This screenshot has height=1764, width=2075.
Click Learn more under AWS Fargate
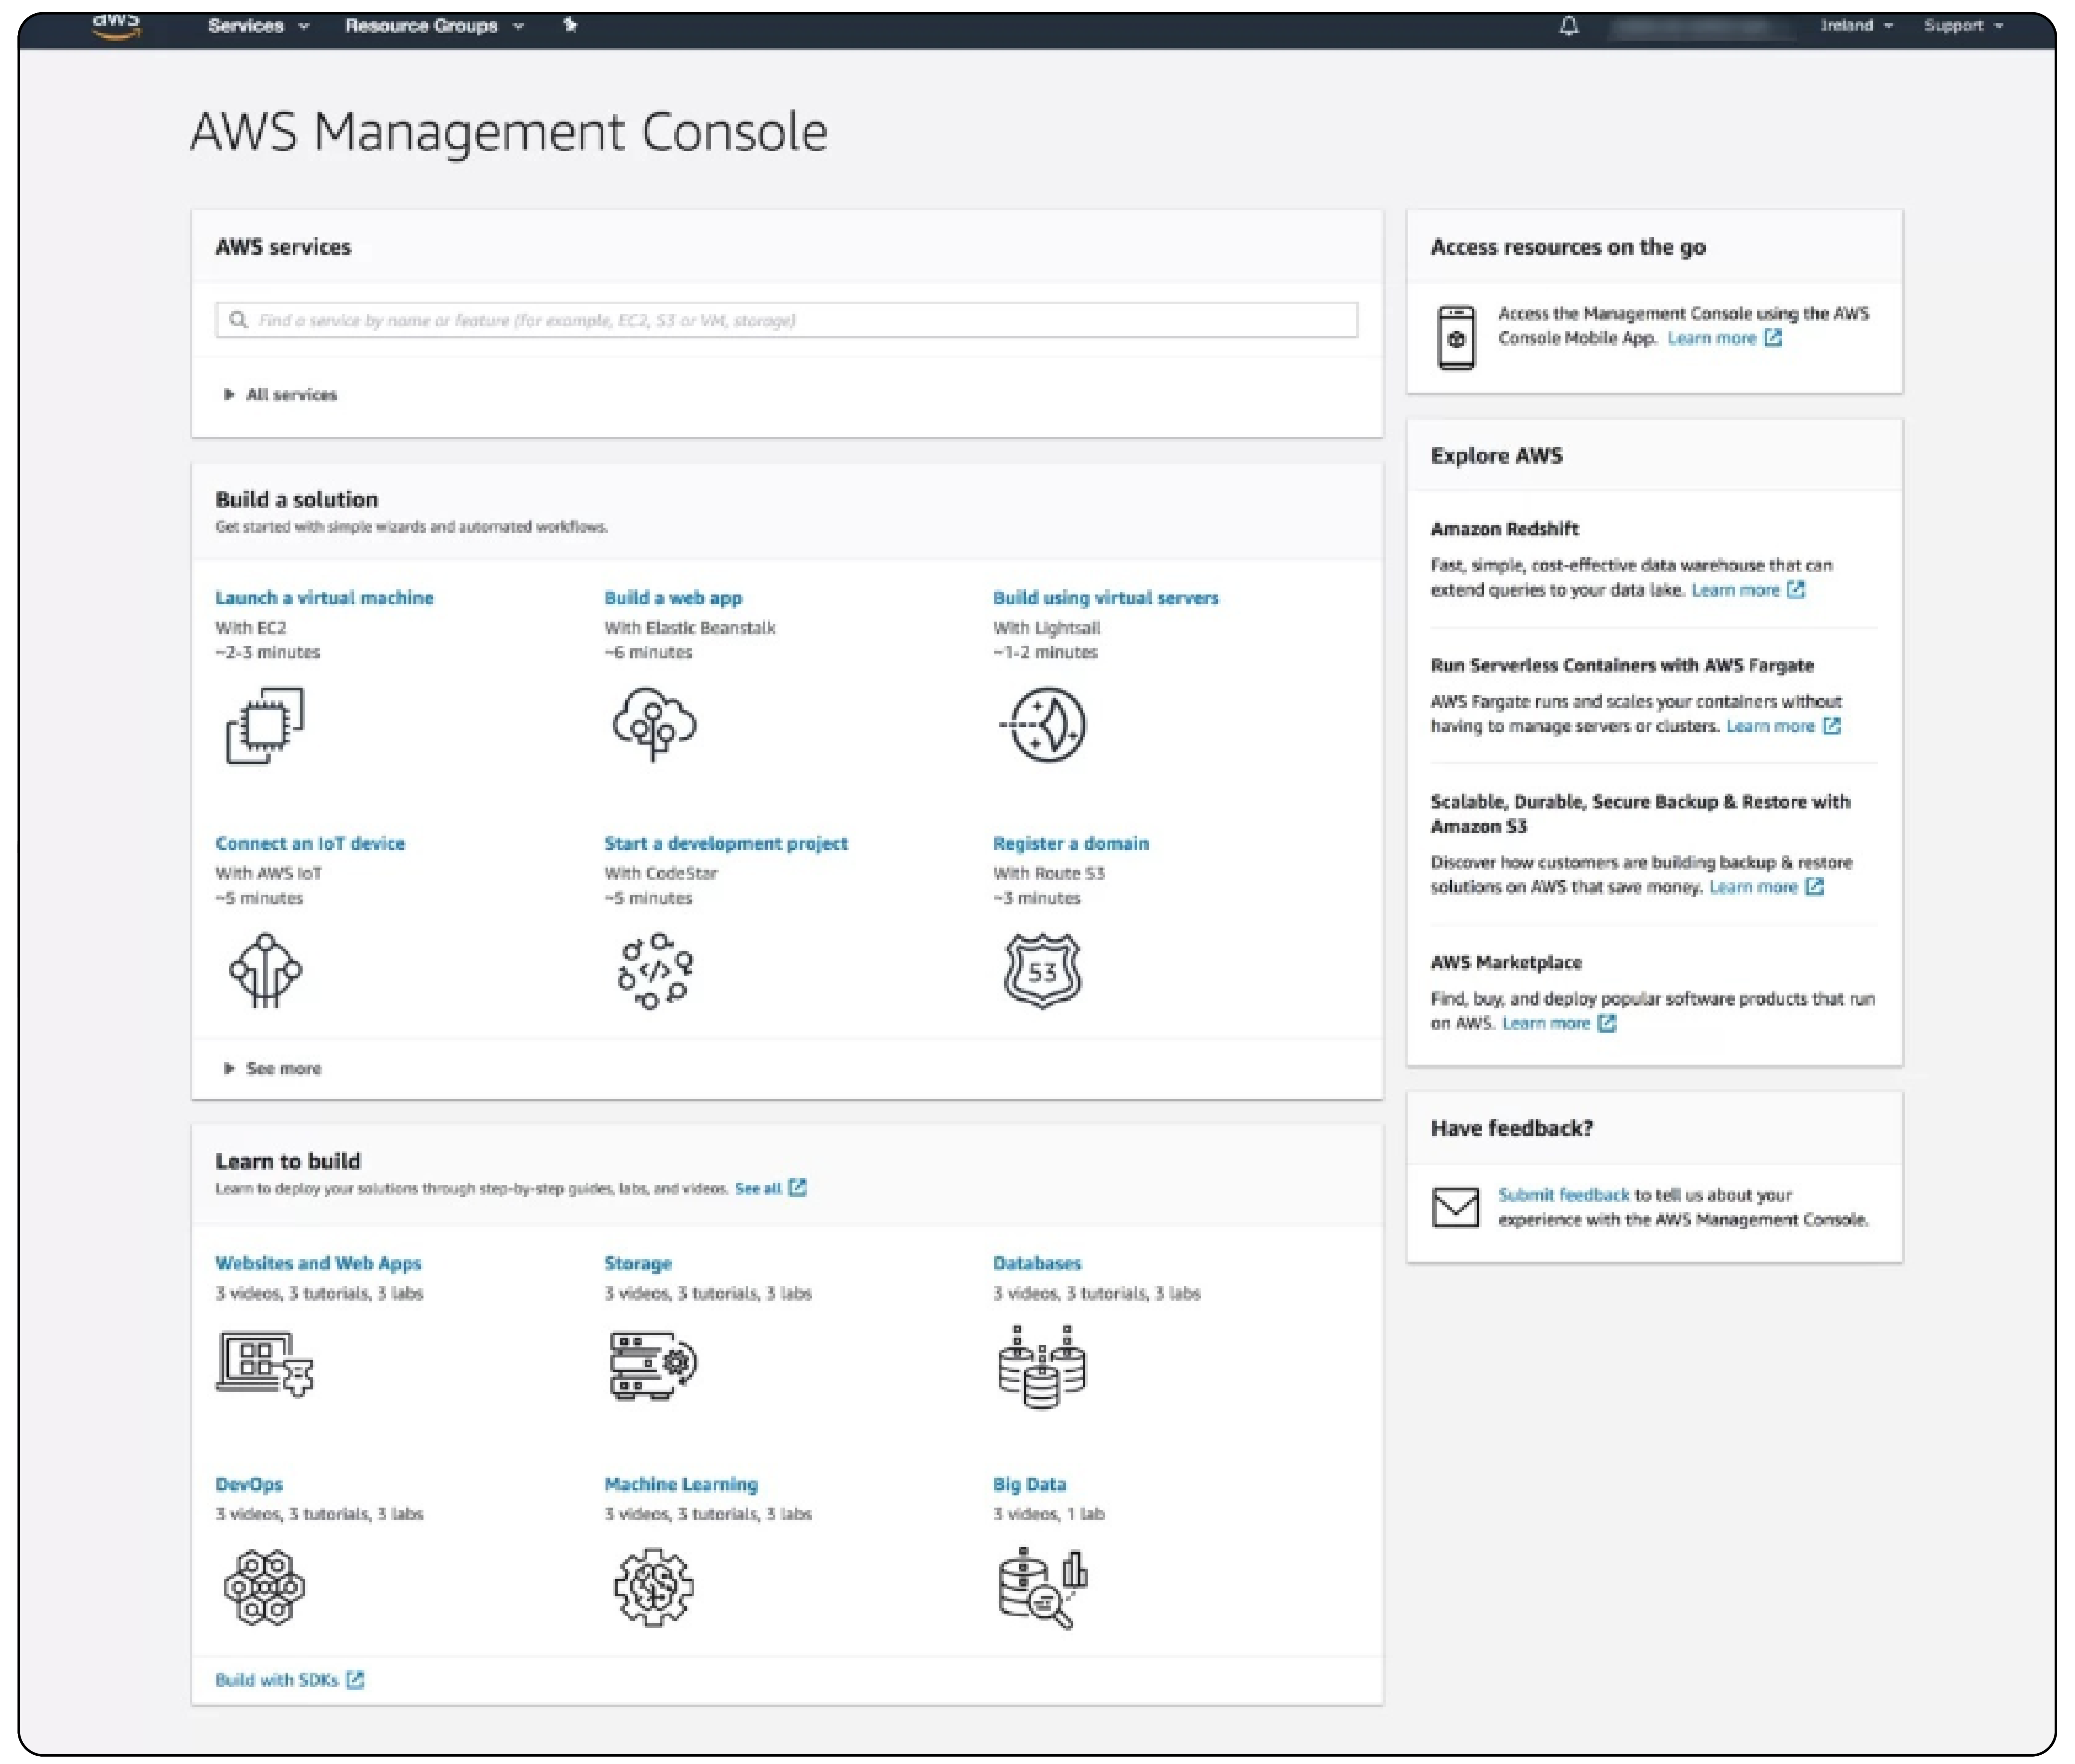(x=1770, y=726)
